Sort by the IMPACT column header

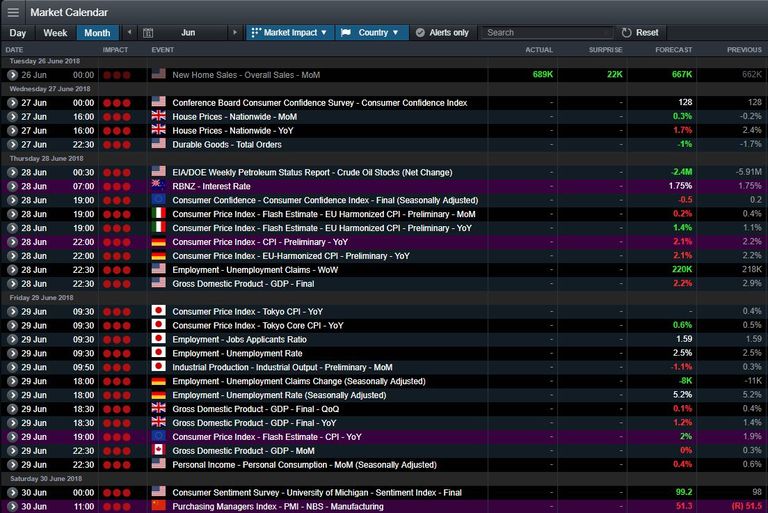pyautogui.click(x=115, y=49)
